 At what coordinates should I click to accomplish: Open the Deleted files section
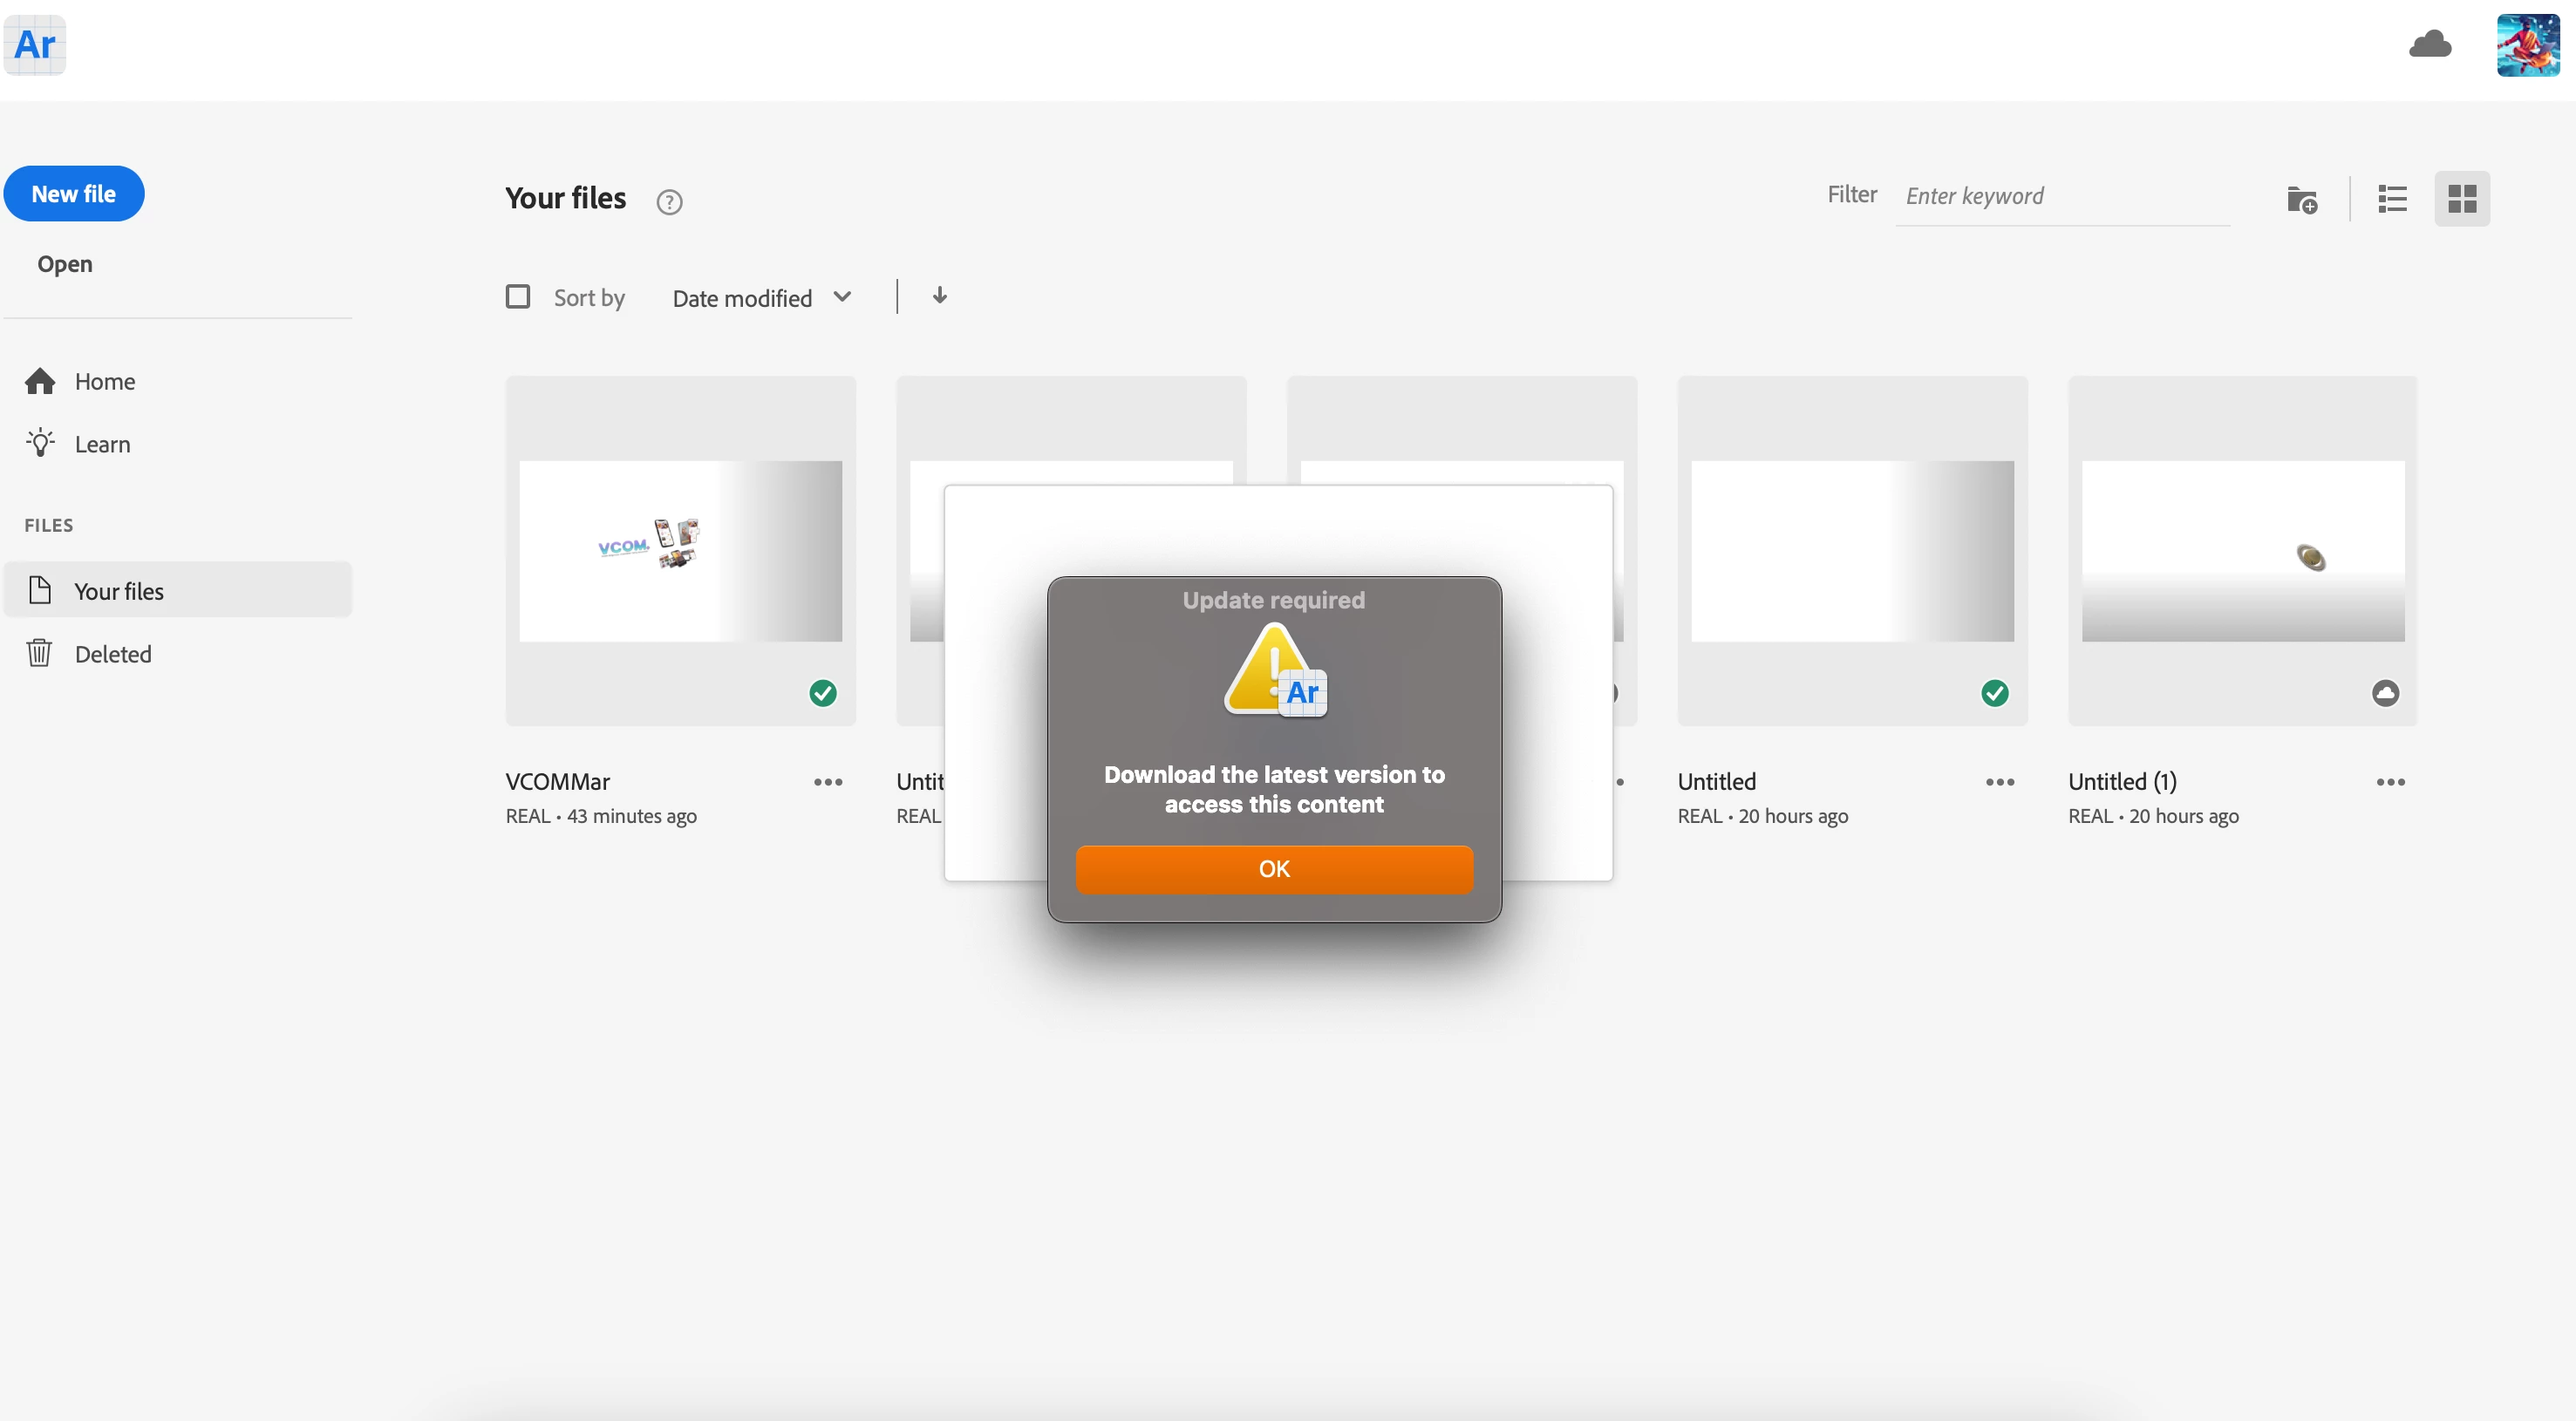click(112, 654)
